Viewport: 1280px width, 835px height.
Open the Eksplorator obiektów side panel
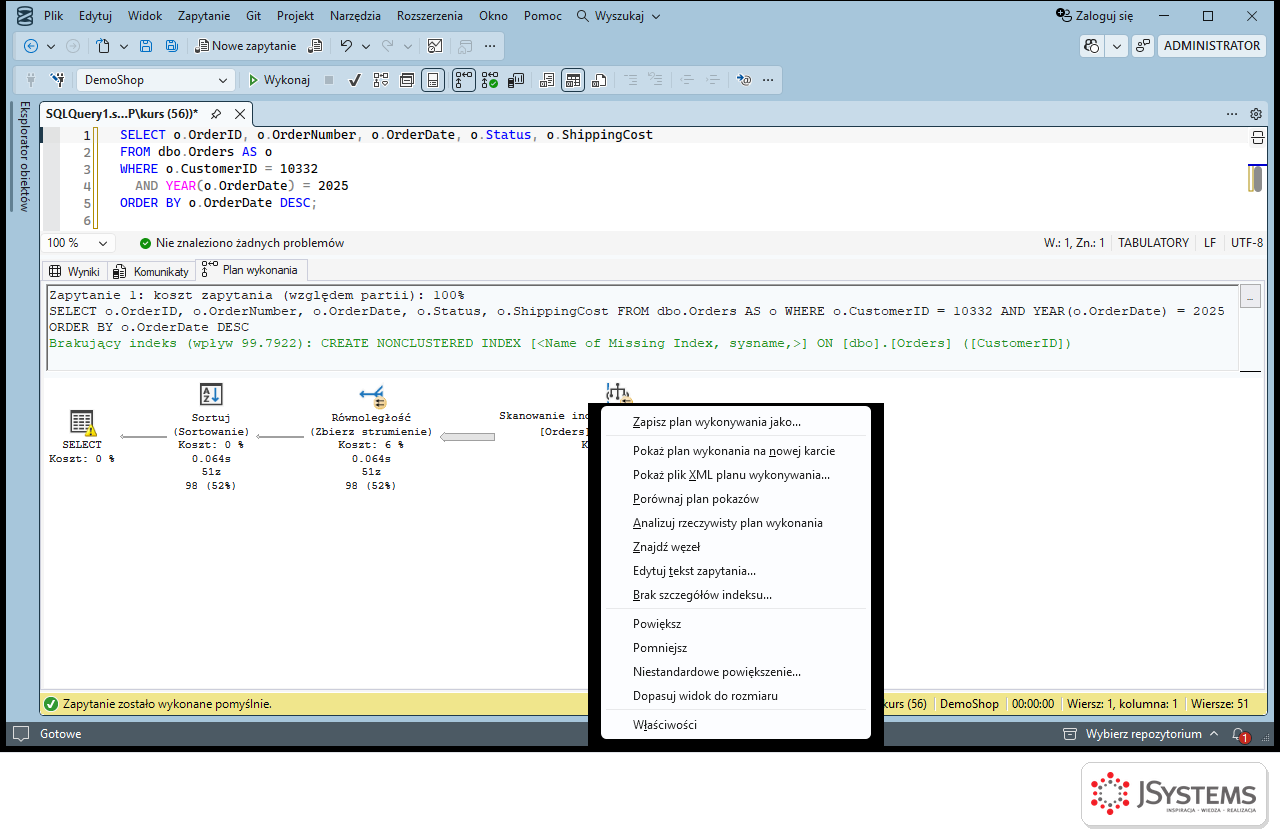coord(24,156)
